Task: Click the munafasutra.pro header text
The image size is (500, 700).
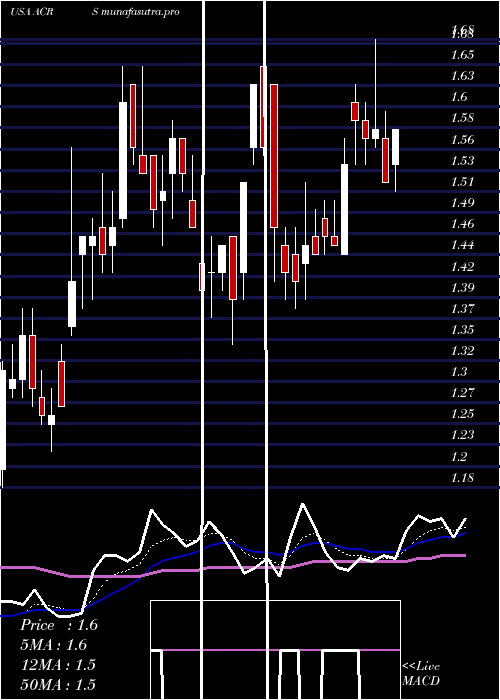Action: coord(141,12)
